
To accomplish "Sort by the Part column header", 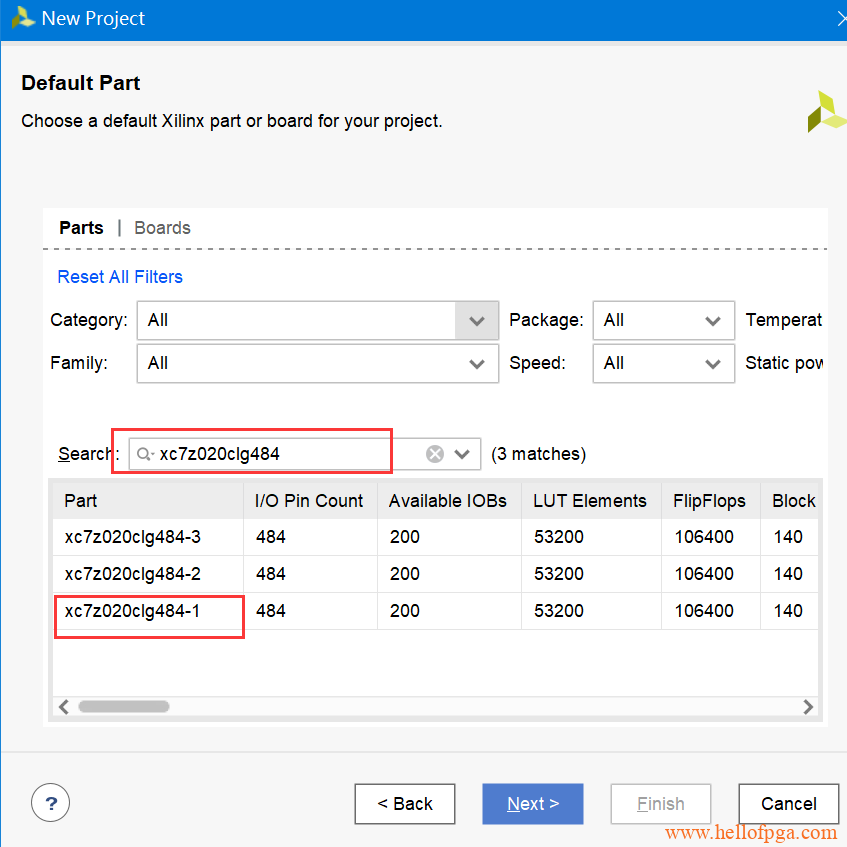I will (148, 501).
